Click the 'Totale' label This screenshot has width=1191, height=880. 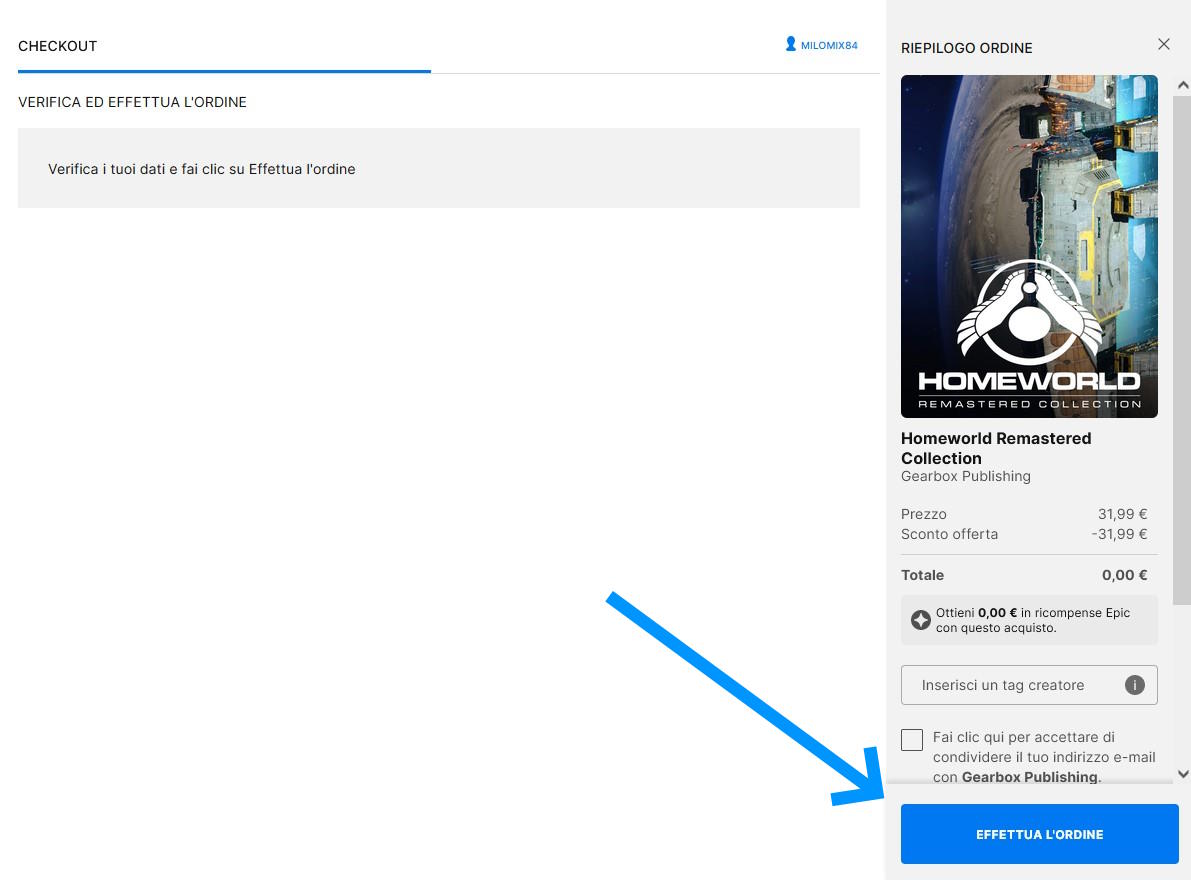922,575
